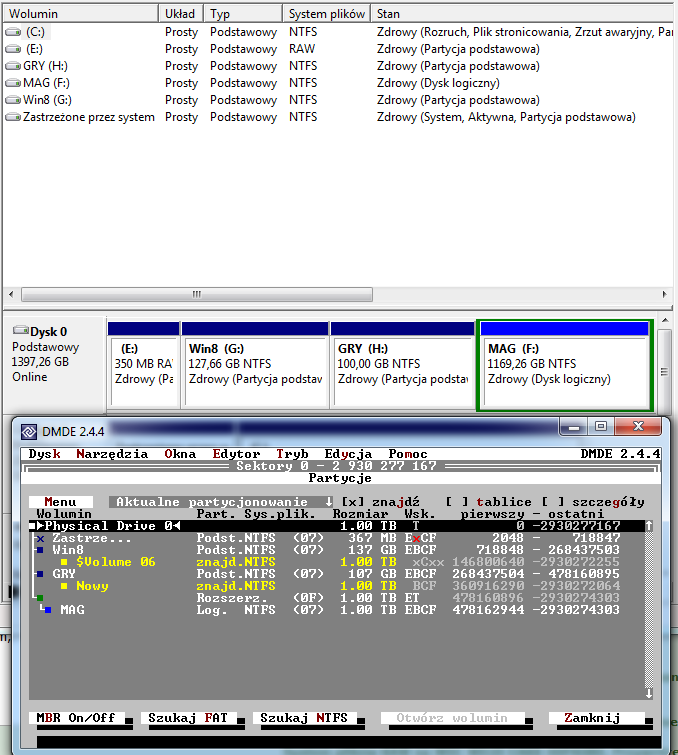Open the Narzędzia menu
Image resolution: width=678 pixels, height=755 pixels.
112,454
